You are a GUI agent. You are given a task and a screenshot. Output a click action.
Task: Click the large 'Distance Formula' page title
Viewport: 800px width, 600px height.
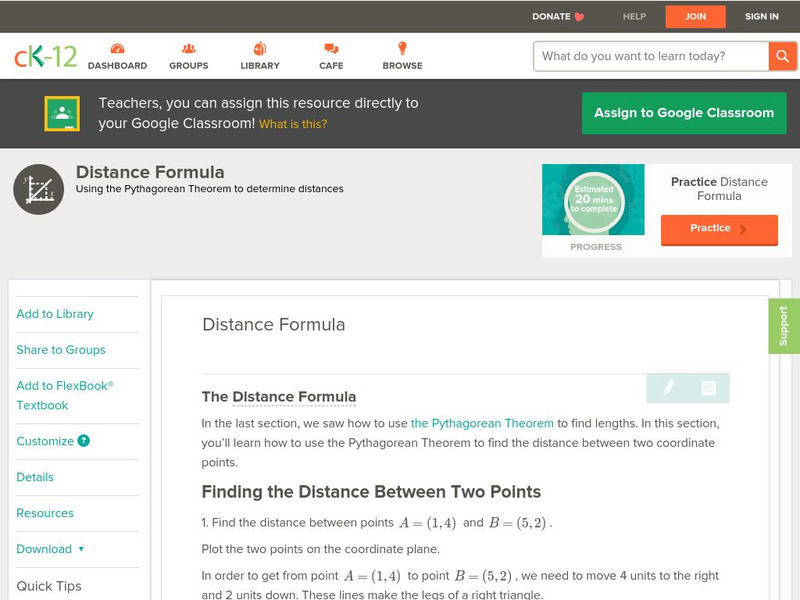(150, 172)
